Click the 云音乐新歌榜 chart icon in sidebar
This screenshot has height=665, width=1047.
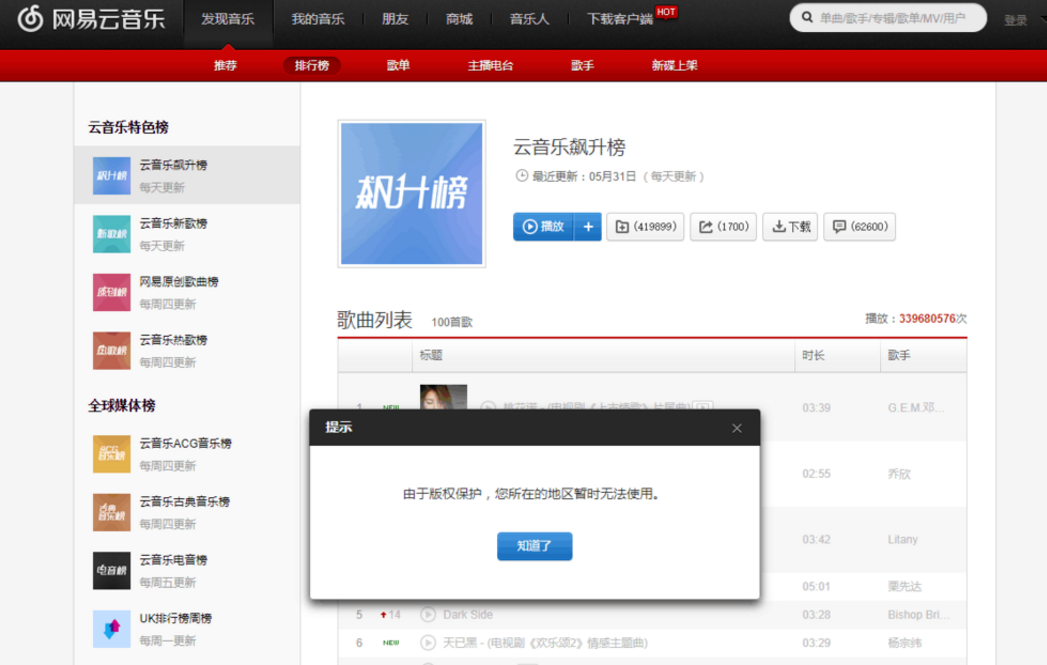[x=111, y=234]
